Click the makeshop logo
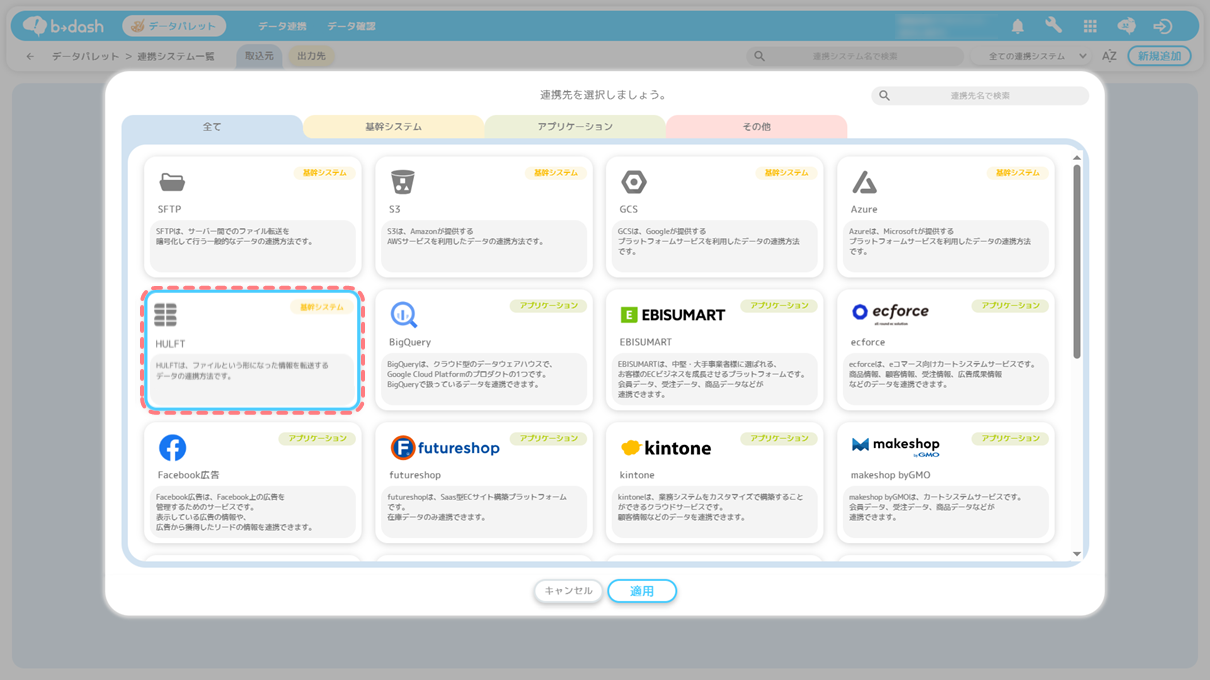This screenshot has height=680, width=1210. click(x=896, y=446)
